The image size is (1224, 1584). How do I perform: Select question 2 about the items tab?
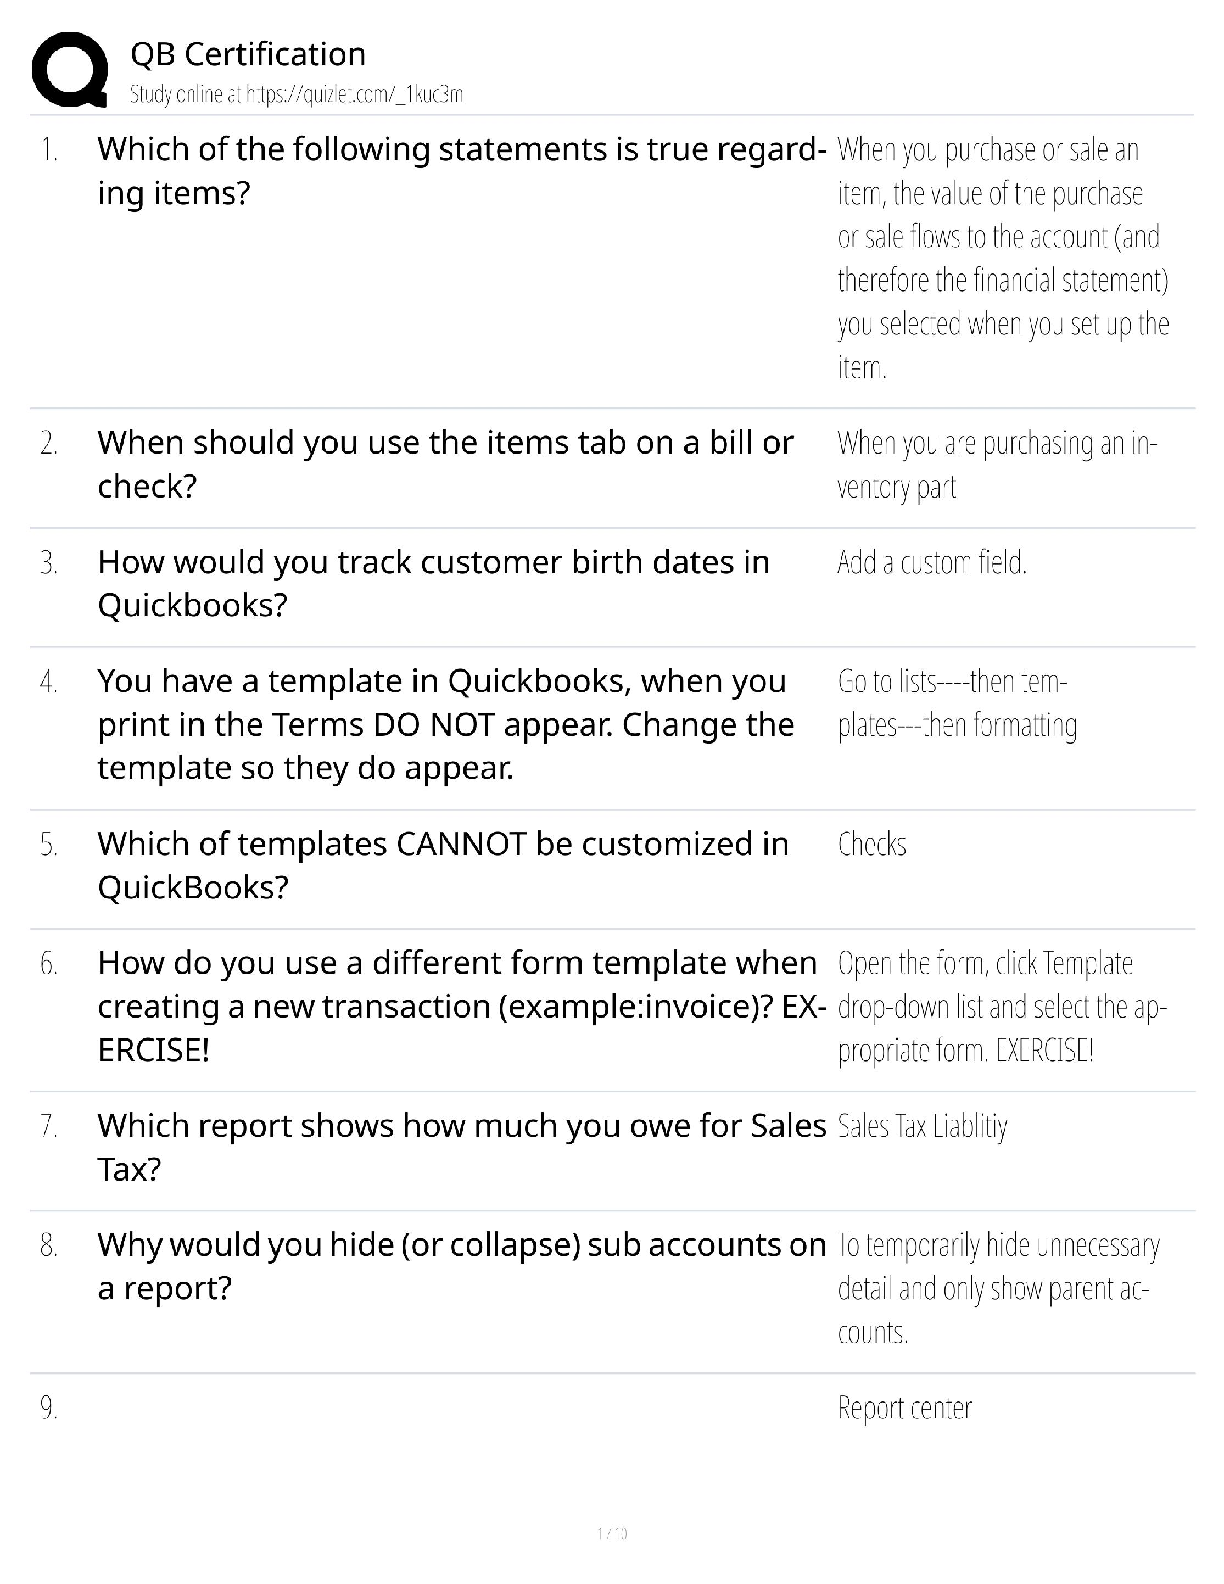pyautogui.click(x=445, y=464)
